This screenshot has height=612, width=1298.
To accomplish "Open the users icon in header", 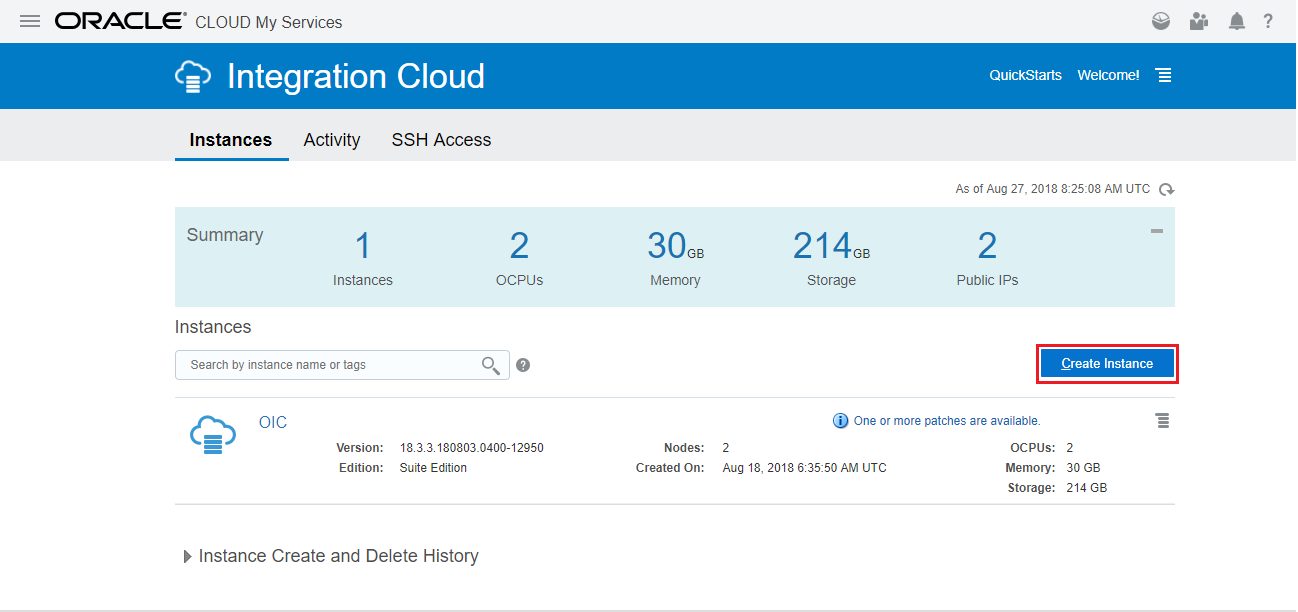I will (1198, 21).
